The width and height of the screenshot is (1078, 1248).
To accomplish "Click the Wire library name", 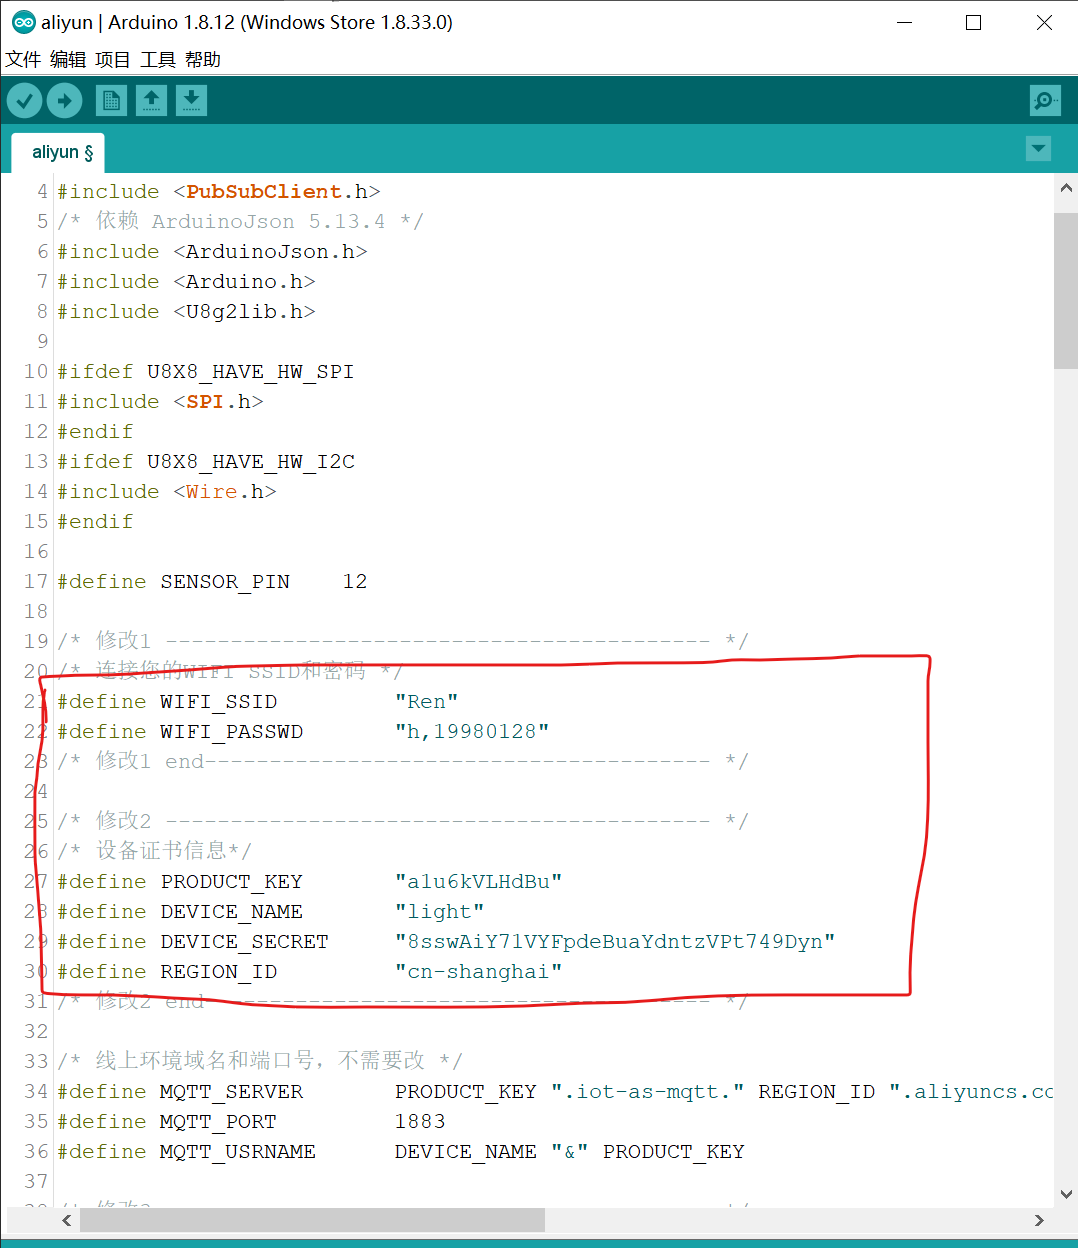I will 212,491.
